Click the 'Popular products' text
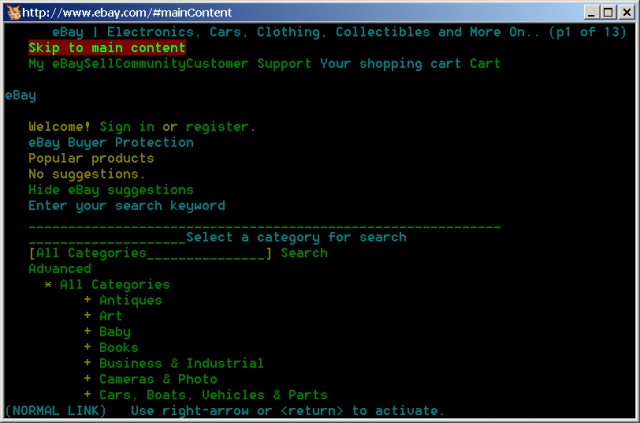 click(91, 159)
